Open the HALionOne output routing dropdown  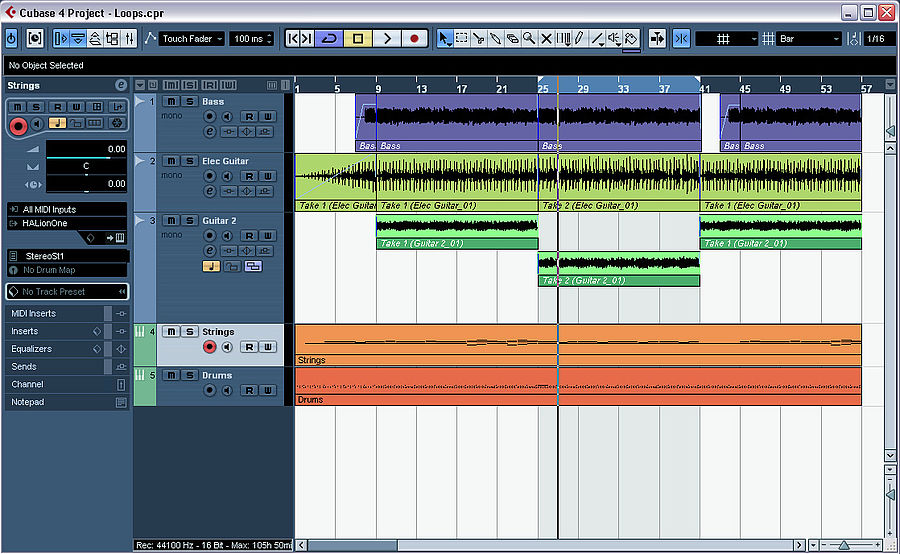67,223
